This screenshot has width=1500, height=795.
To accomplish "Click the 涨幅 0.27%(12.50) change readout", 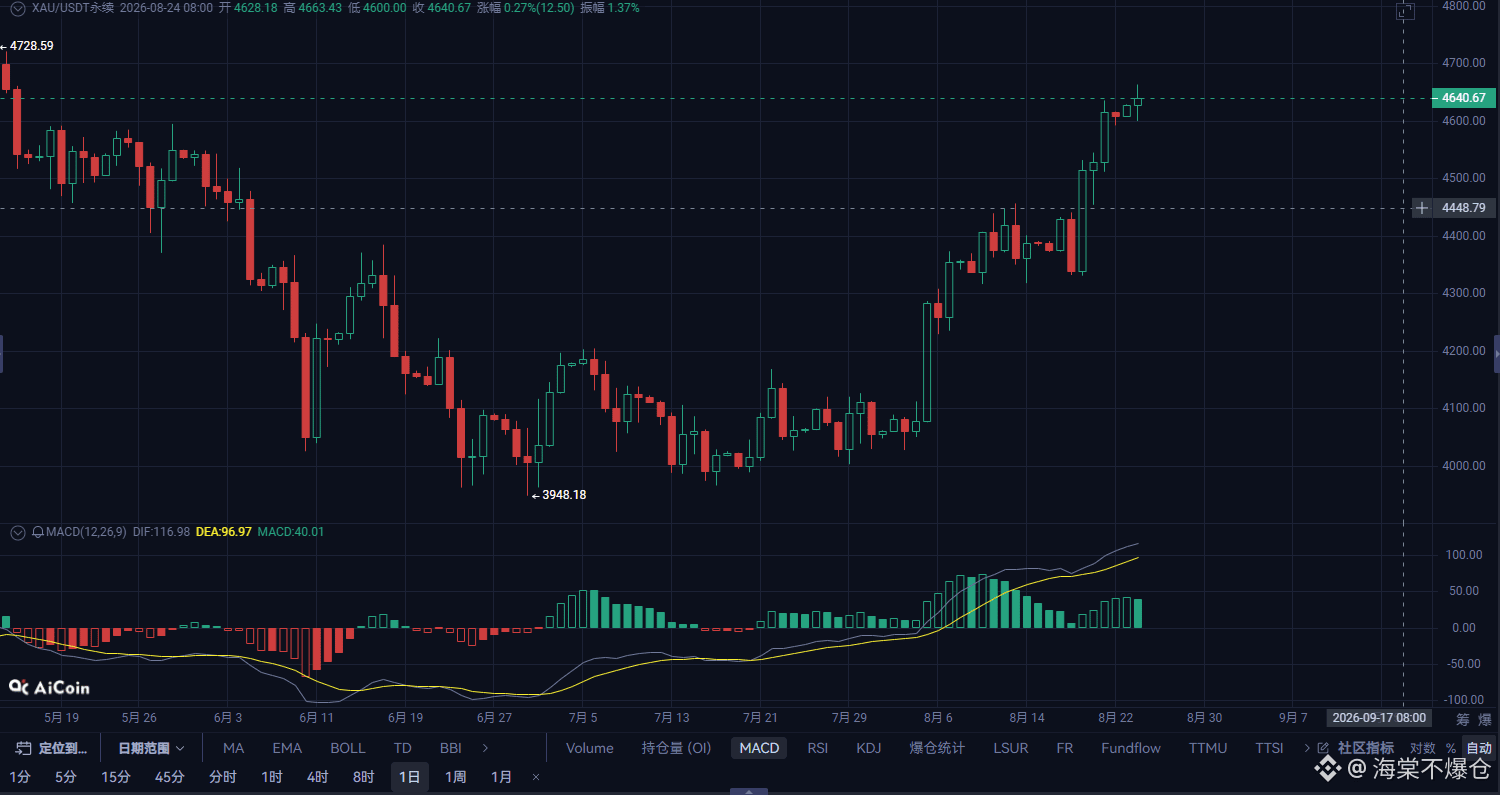I will [525, 8].
